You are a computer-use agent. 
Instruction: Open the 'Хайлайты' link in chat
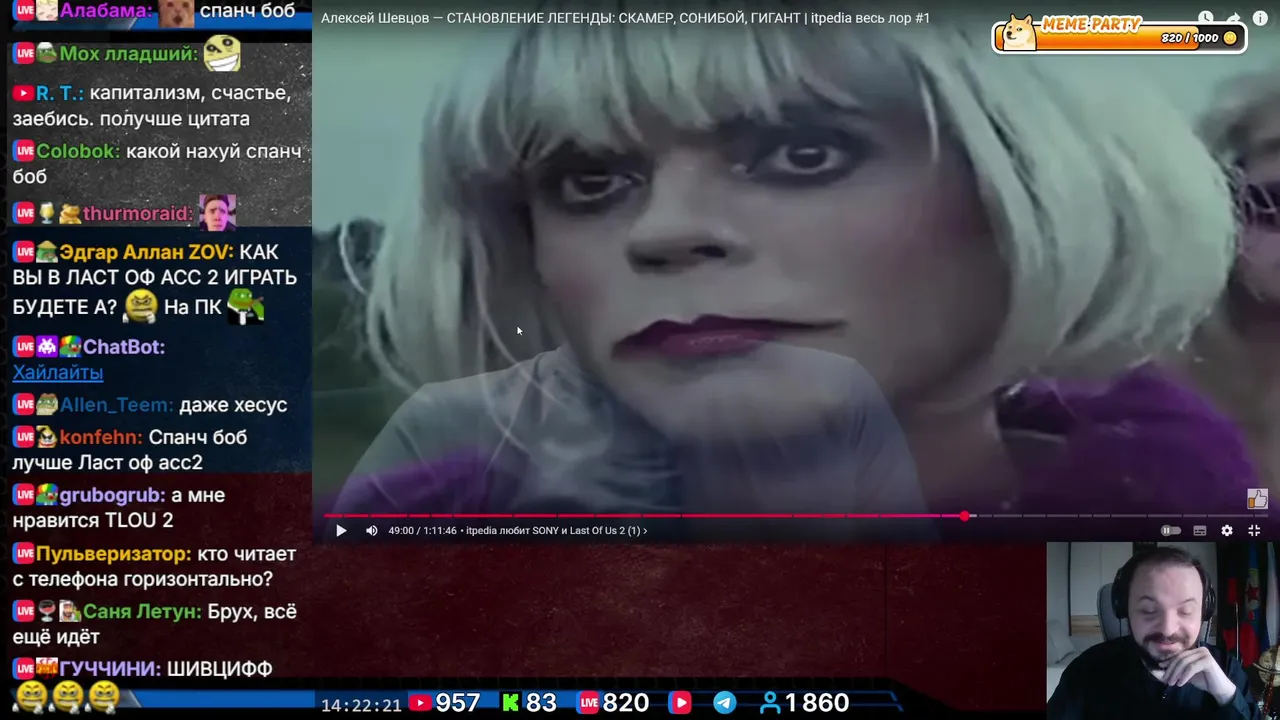58,372
